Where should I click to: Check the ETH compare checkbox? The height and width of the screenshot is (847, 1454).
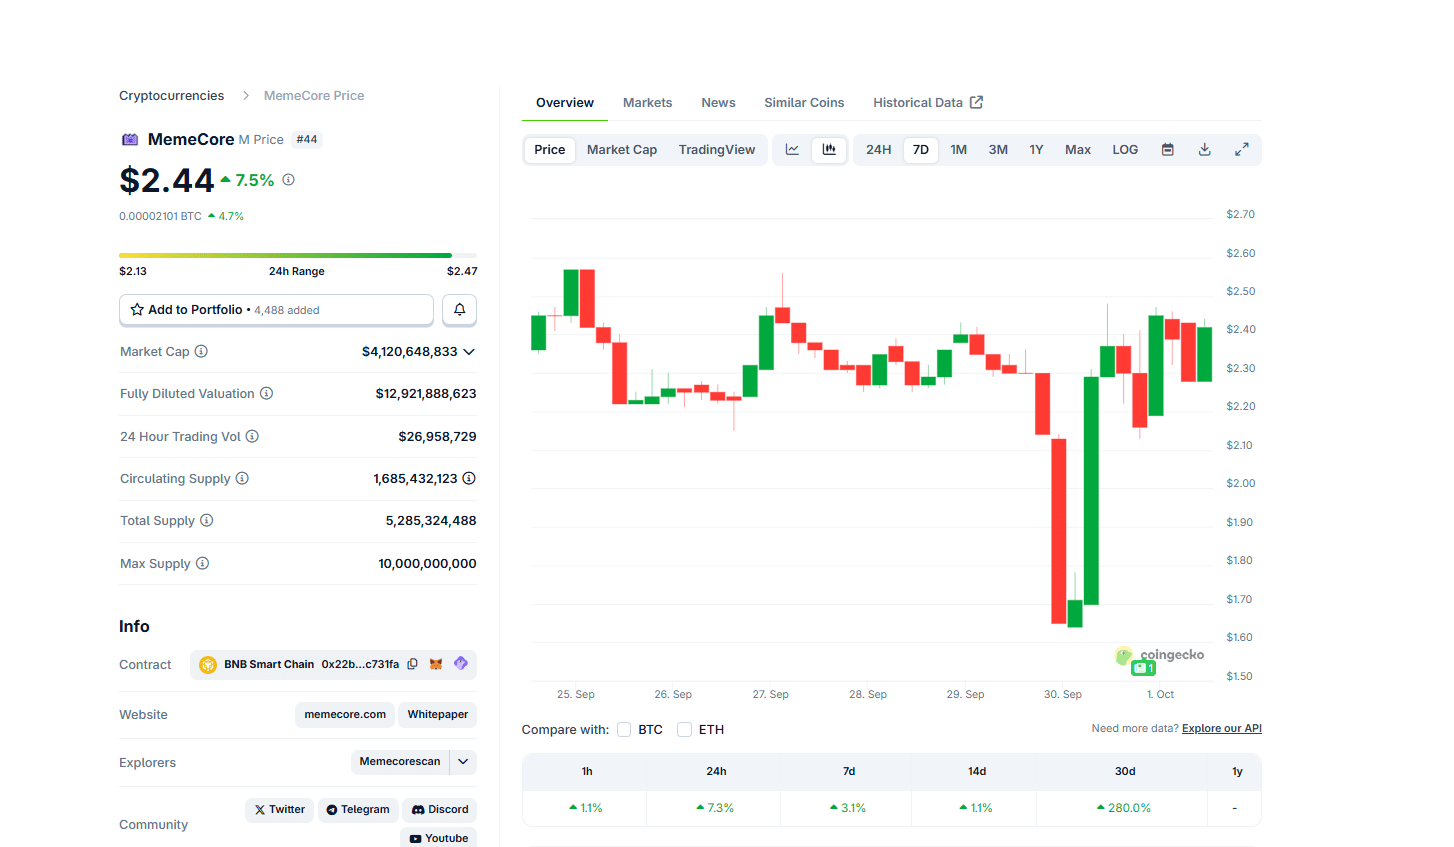(x=685, y=729)
